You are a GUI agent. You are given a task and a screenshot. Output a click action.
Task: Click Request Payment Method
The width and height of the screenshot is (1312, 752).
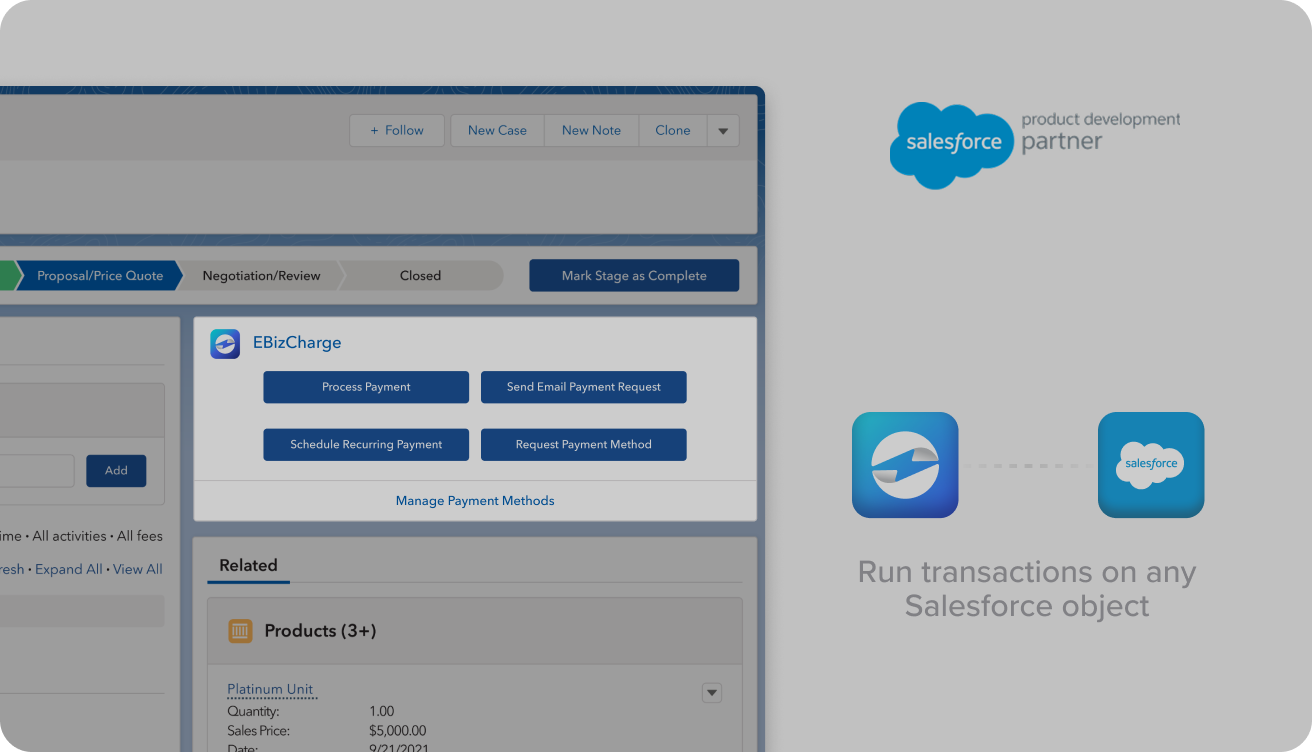pyautogui.click(x=584, y=444)
